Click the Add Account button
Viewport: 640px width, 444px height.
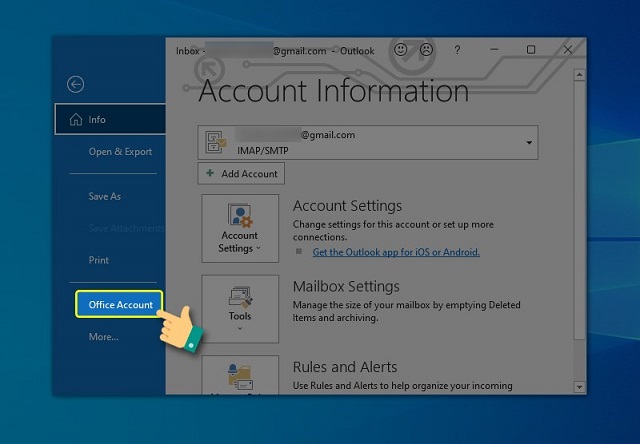[x=241, y=173]
